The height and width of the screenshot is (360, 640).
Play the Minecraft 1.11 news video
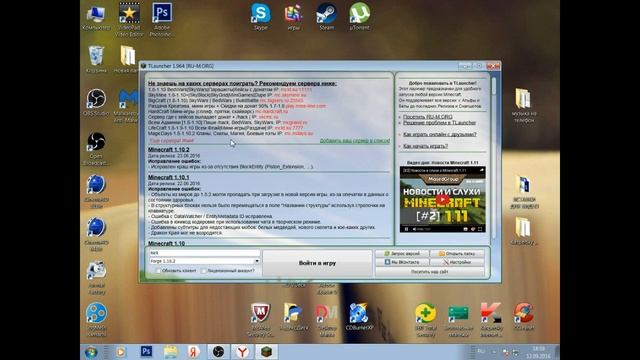(443, 199)
